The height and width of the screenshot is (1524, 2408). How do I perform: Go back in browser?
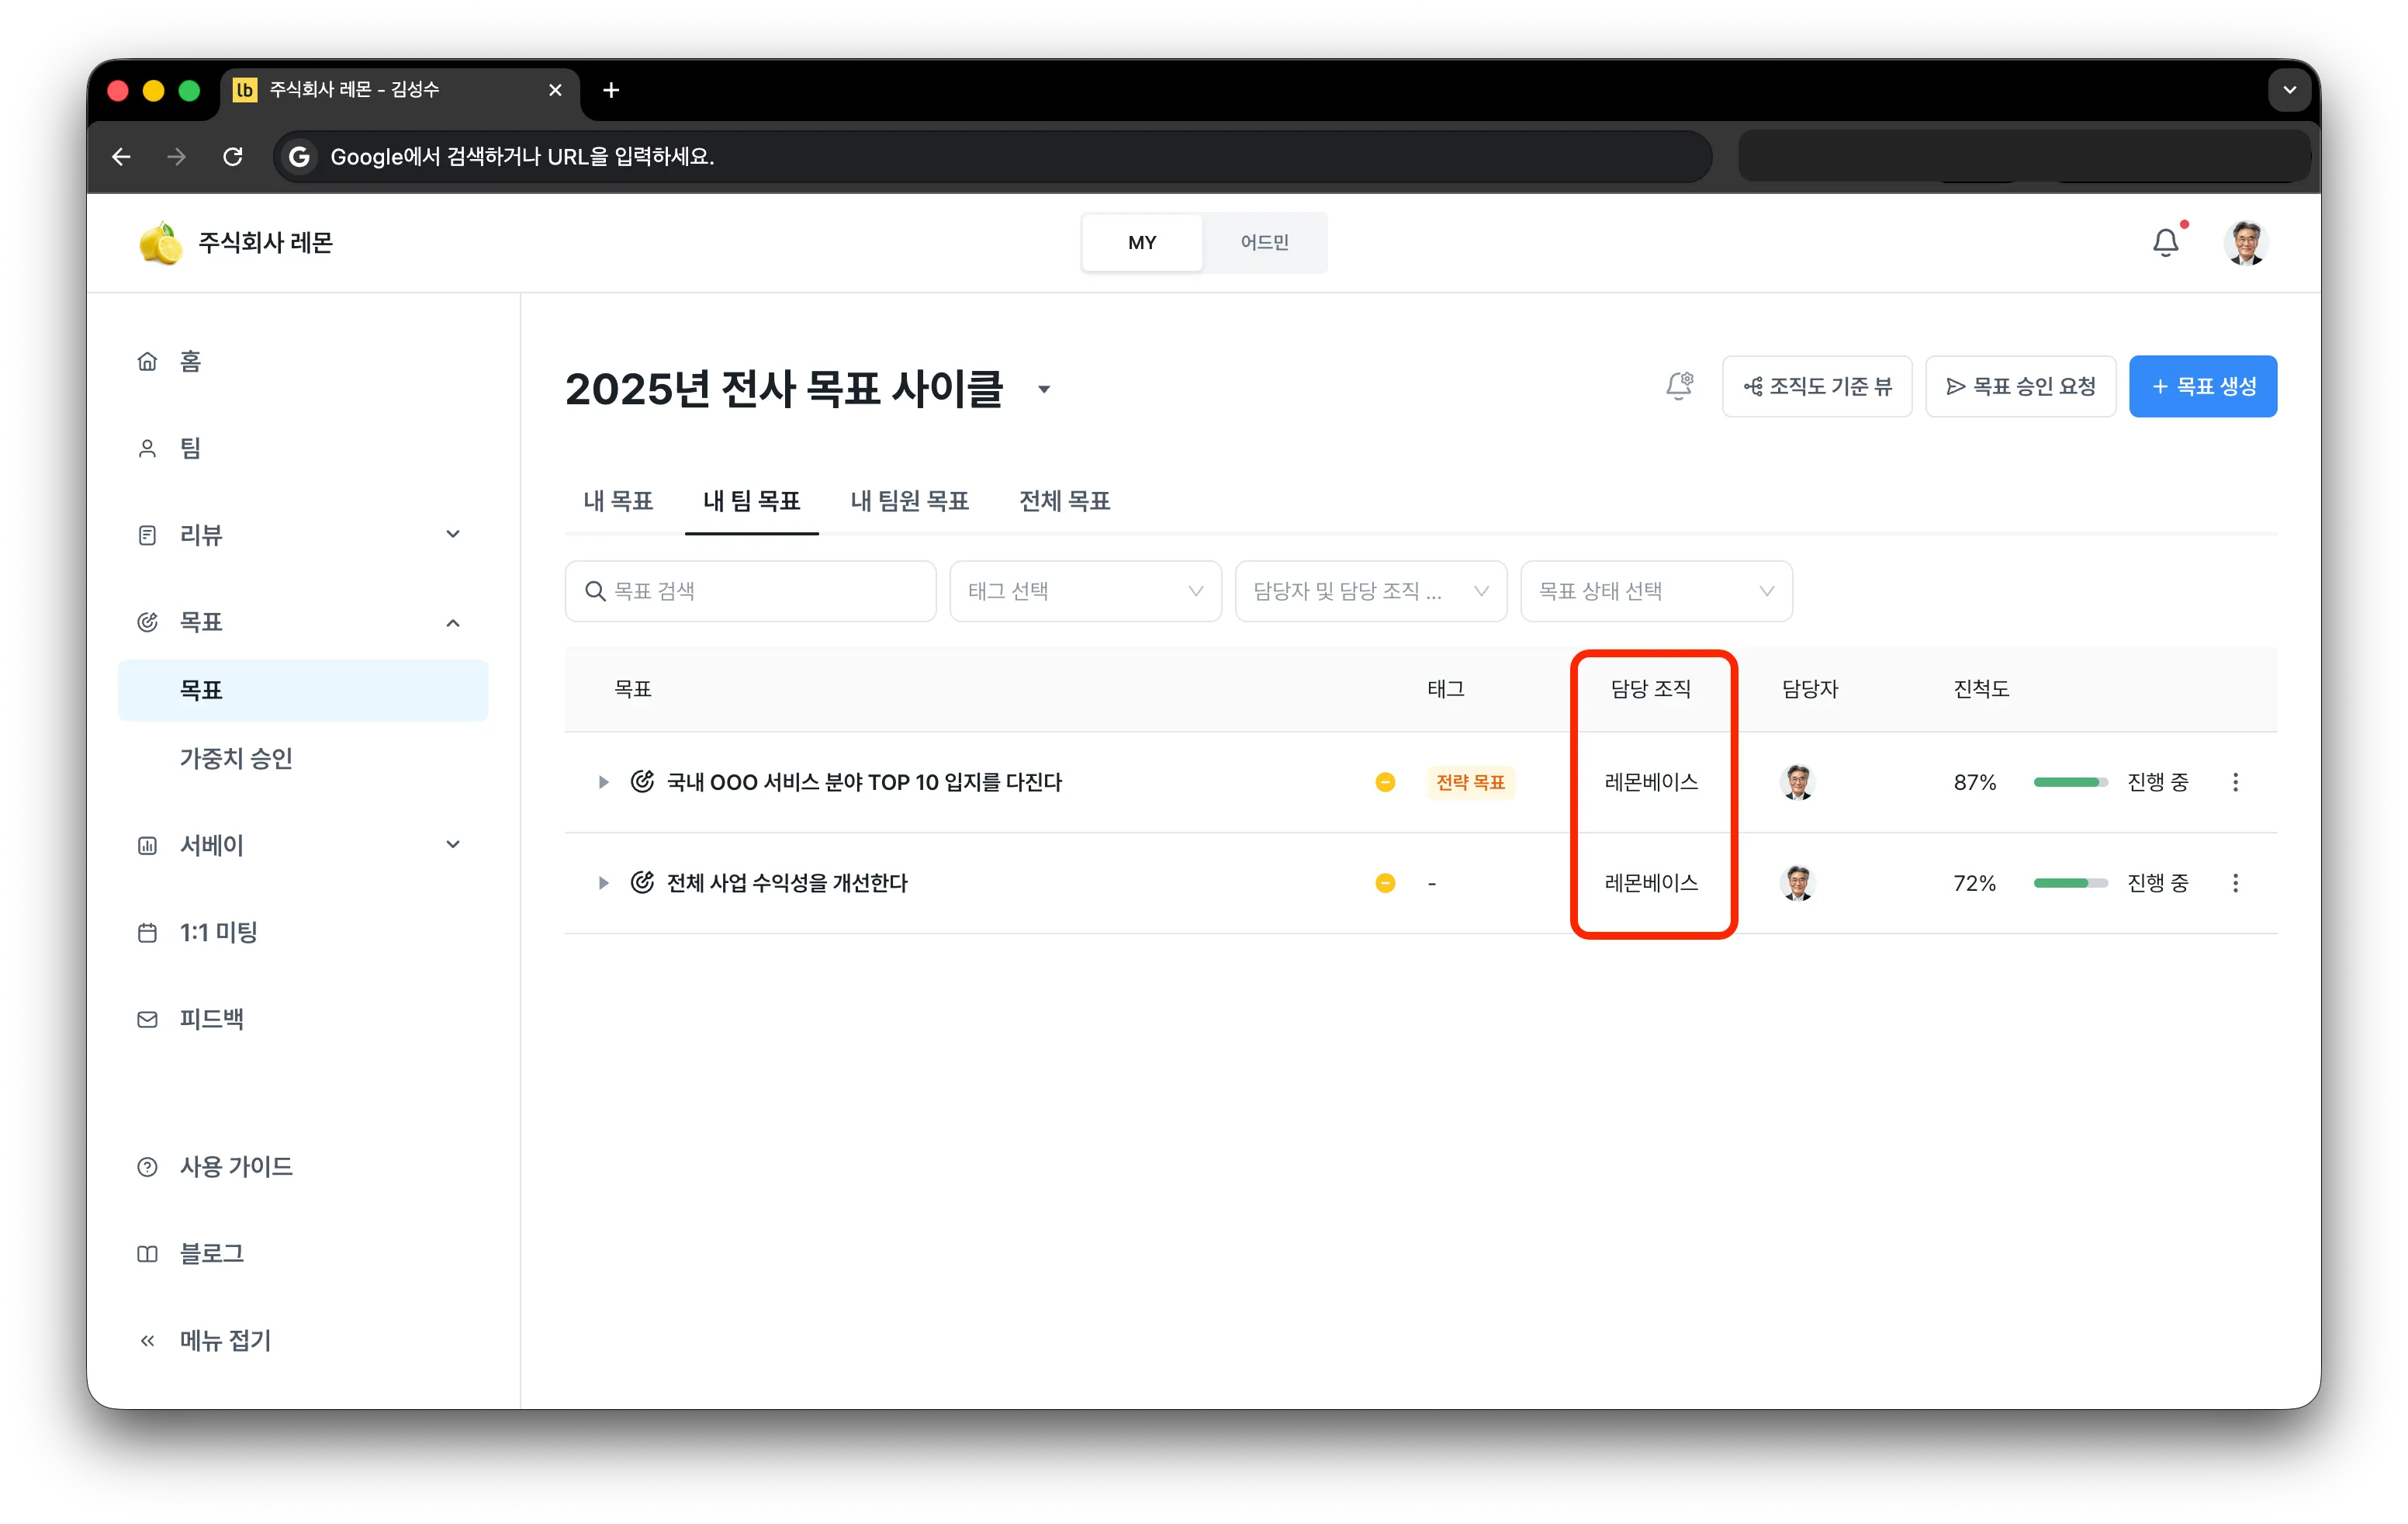(121, 156)
